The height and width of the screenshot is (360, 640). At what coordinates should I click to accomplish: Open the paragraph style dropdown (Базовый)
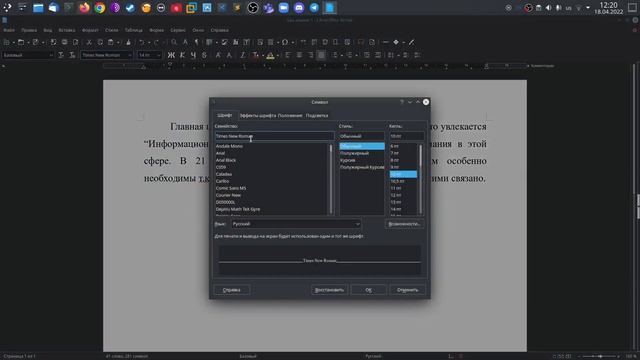tap(51, 55)
